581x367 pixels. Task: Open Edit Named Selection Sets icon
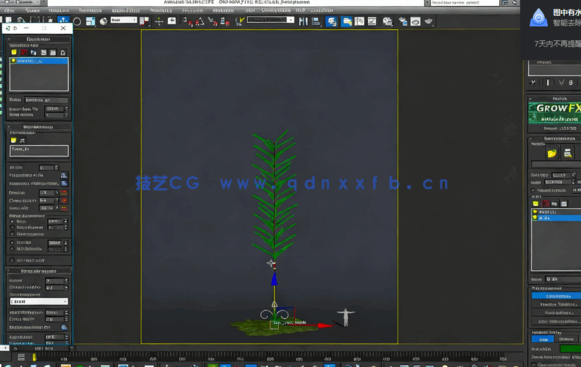click(x=240, y=22)
